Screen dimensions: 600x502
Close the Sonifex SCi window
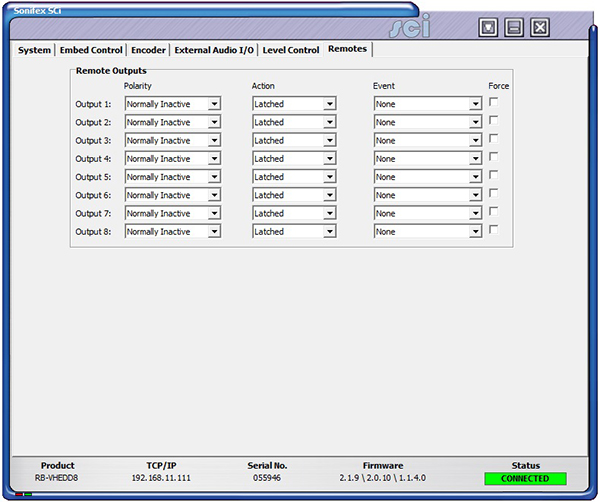(x=540, y=27)
